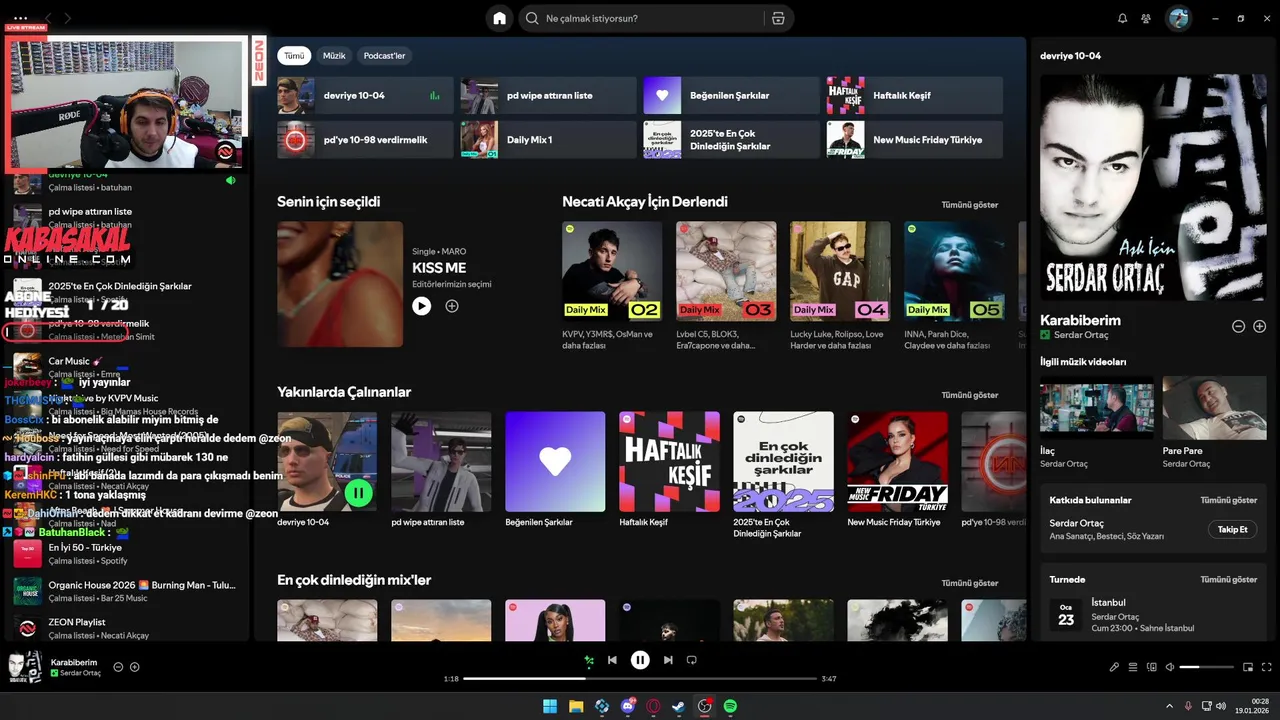Screen dimensions: 1280x720
Task: Mute Spotify with the speaker icon
Action: (x=1170, y=667)
